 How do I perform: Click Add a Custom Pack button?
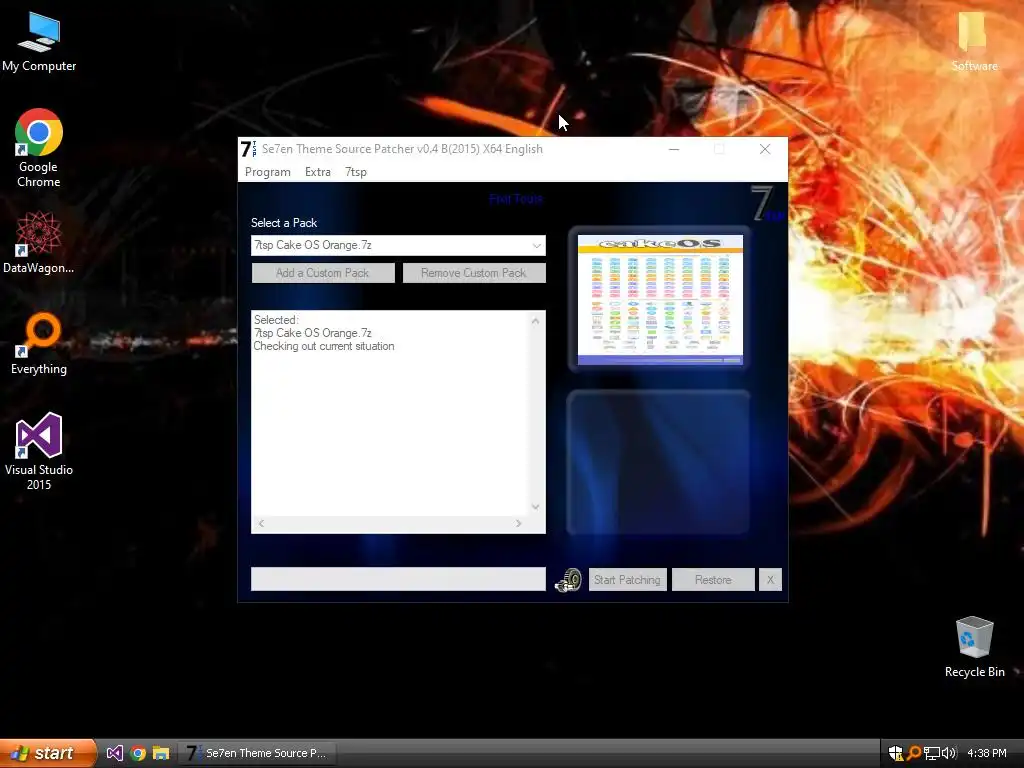point(323,273)
